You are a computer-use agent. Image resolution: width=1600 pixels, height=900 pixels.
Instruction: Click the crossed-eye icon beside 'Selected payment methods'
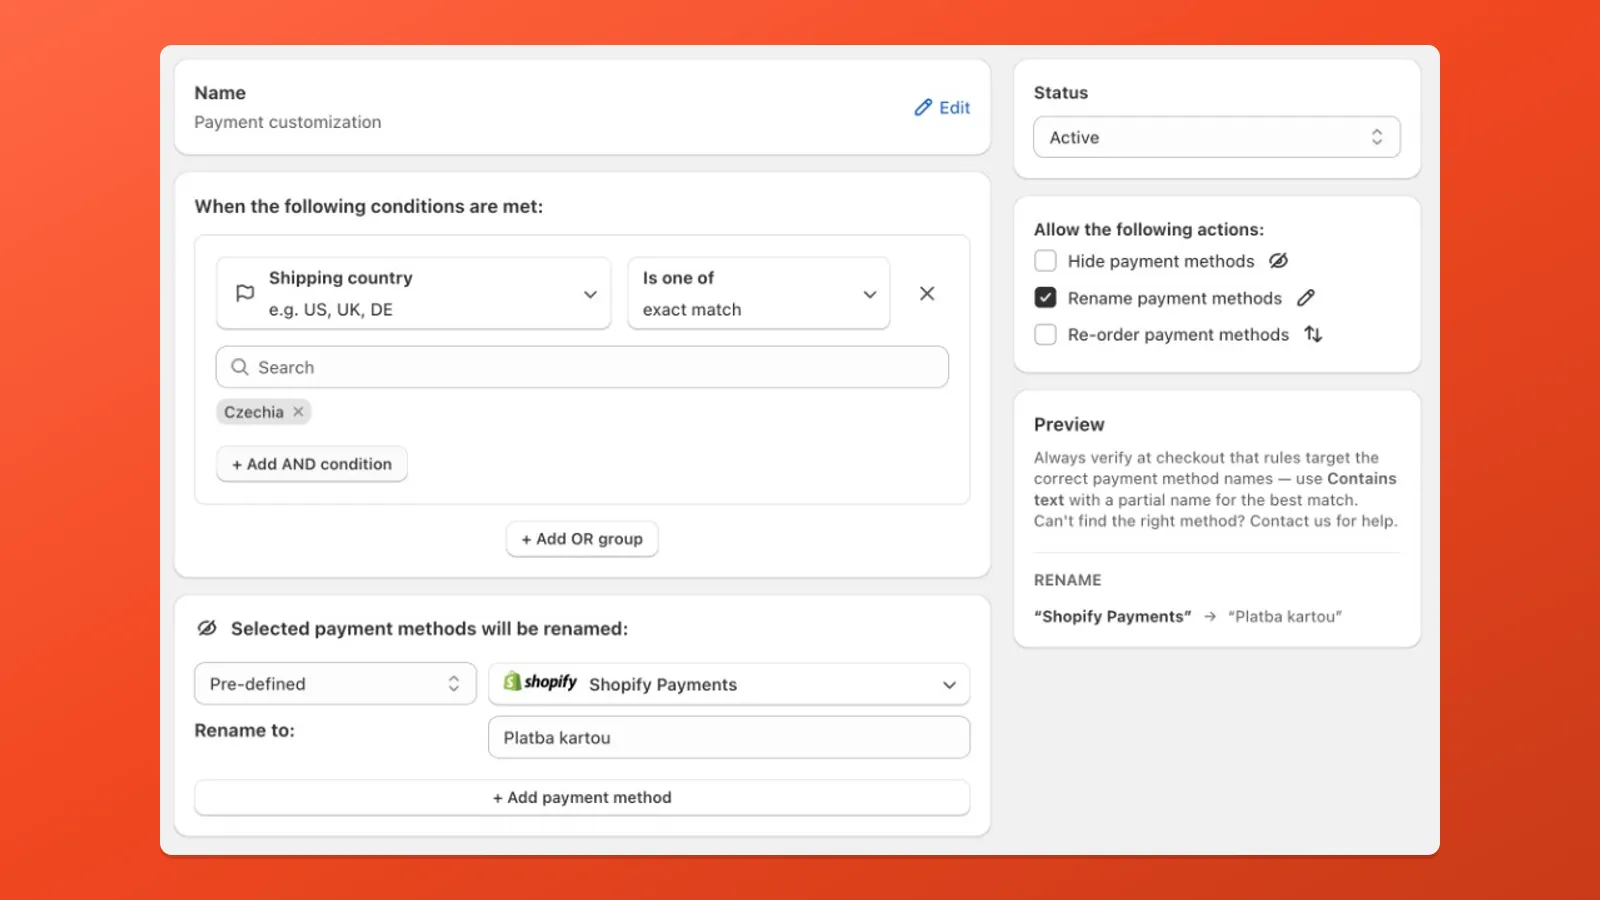[206, 628]
